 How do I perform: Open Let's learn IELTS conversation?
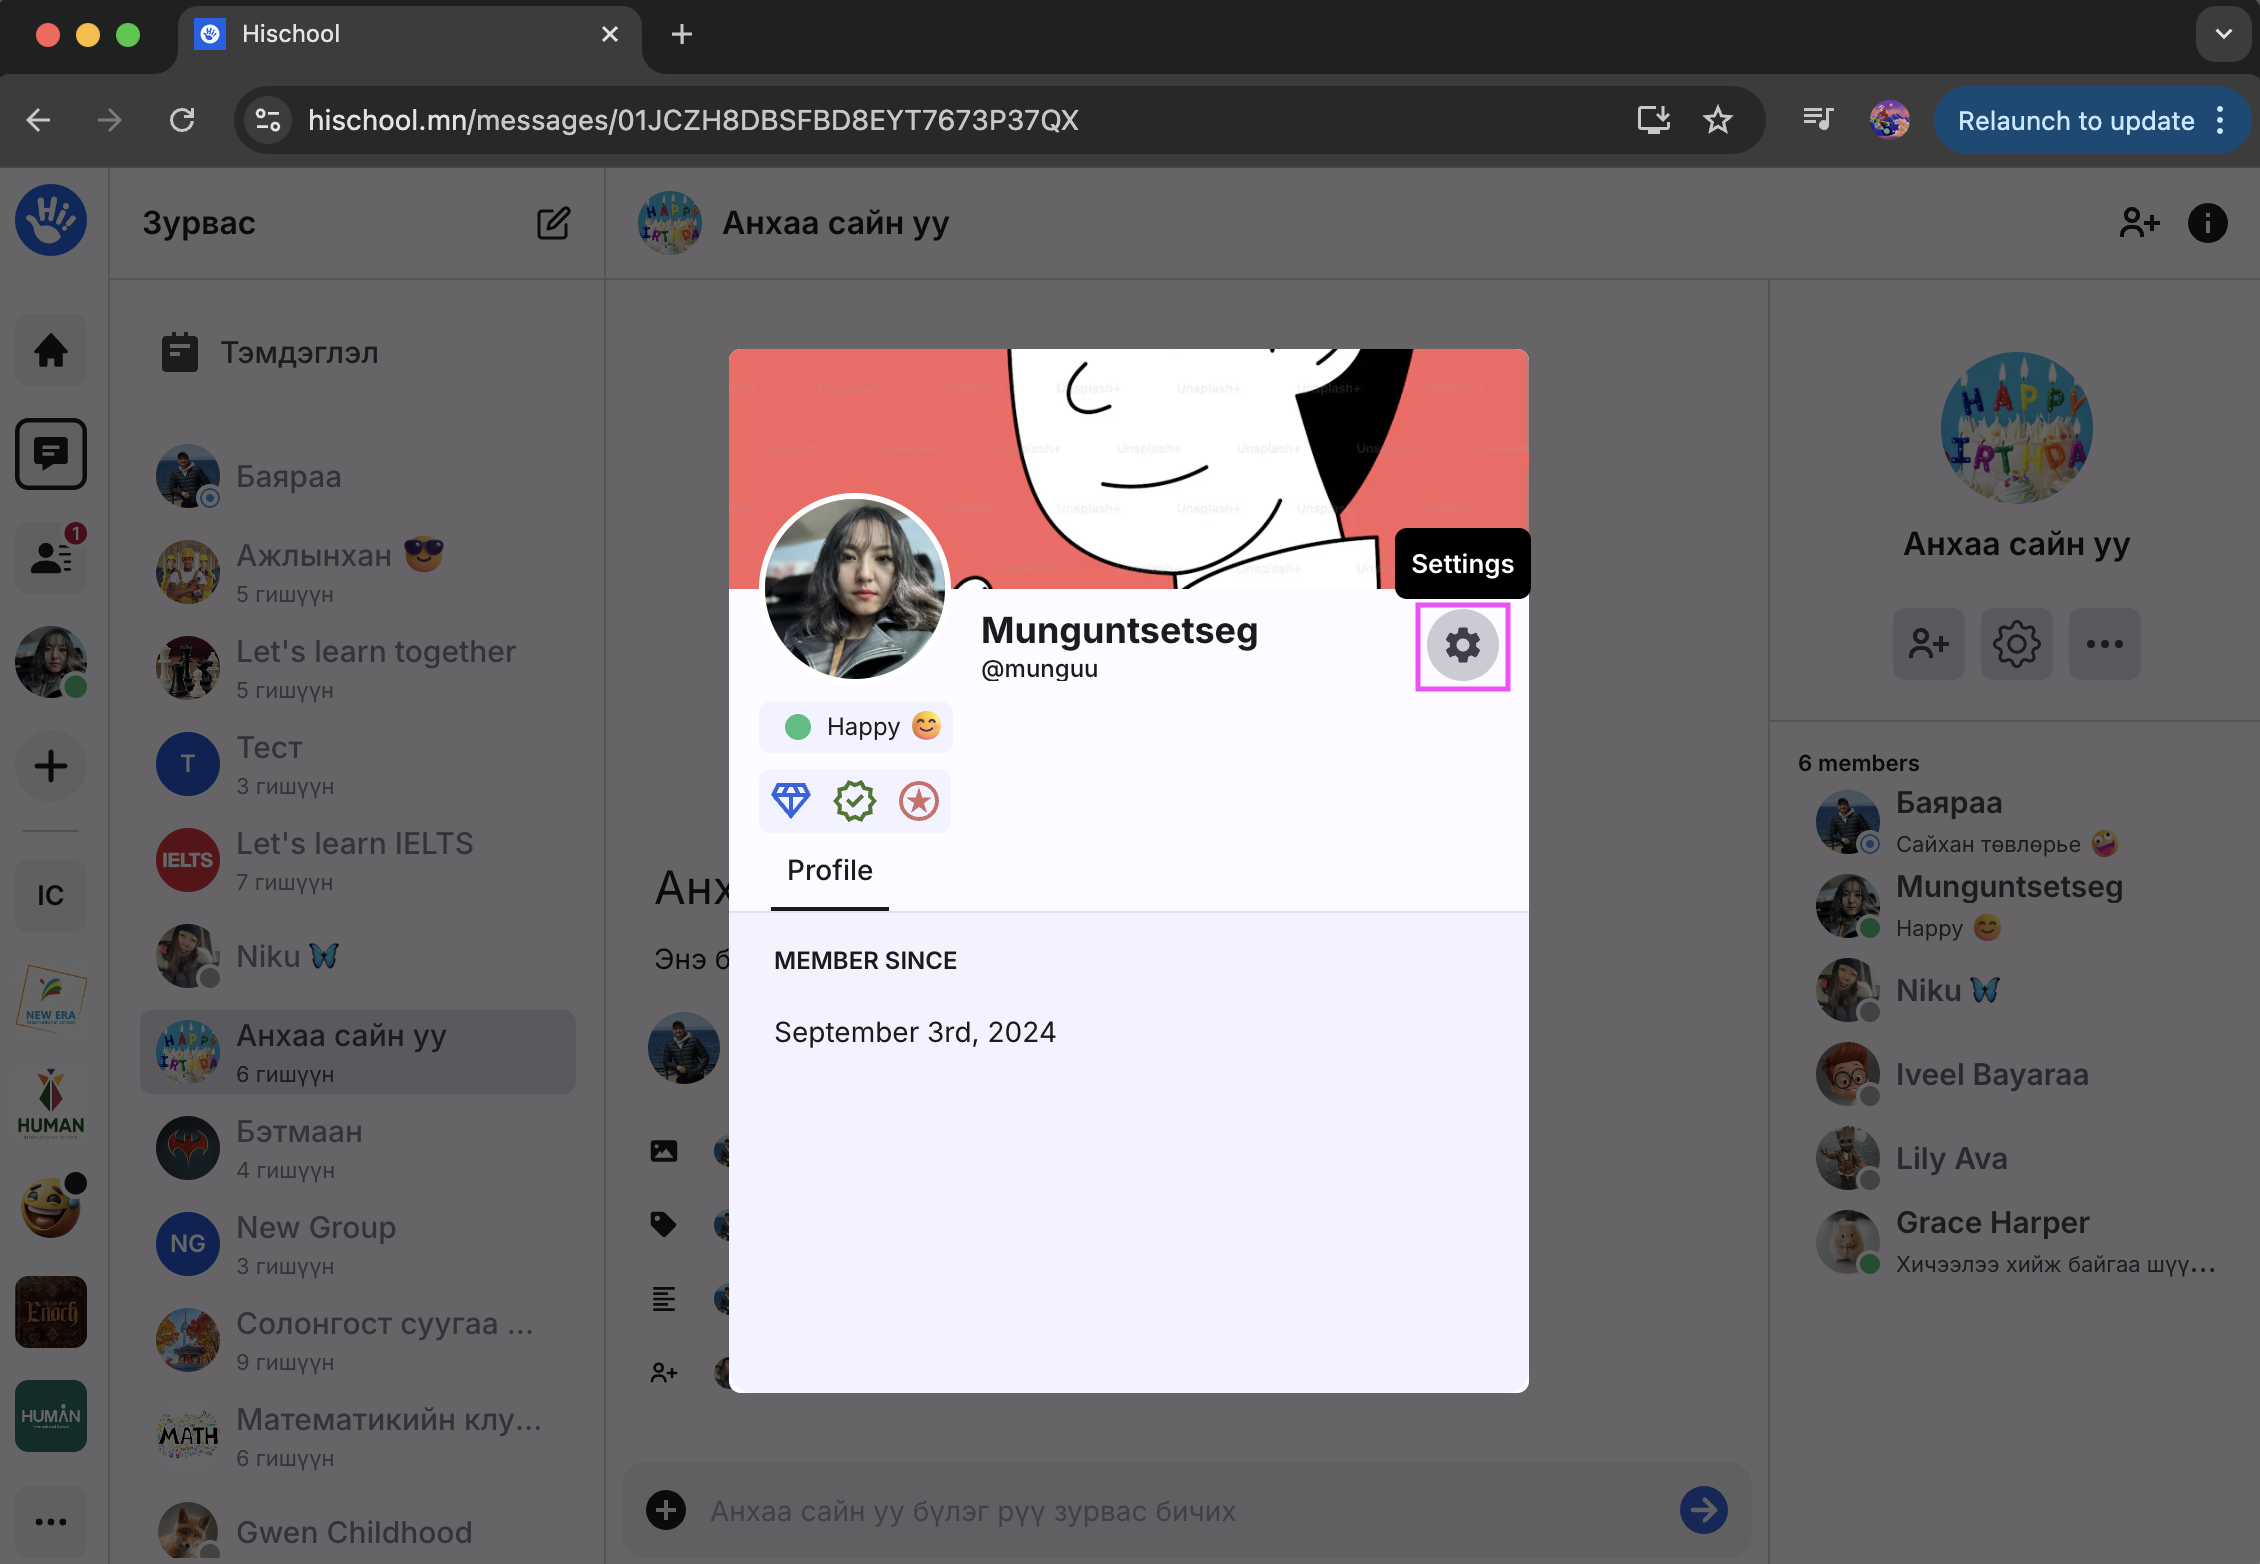[x=355, y=860]
